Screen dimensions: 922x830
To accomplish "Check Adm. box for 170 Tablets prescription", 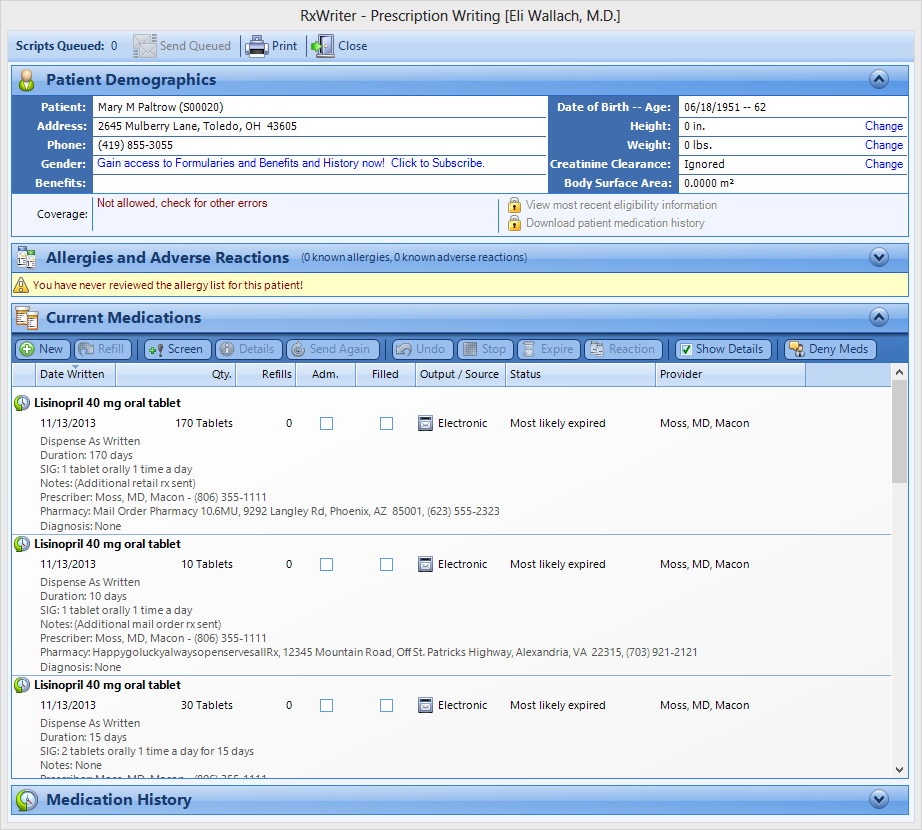I will tap(326, 423).
